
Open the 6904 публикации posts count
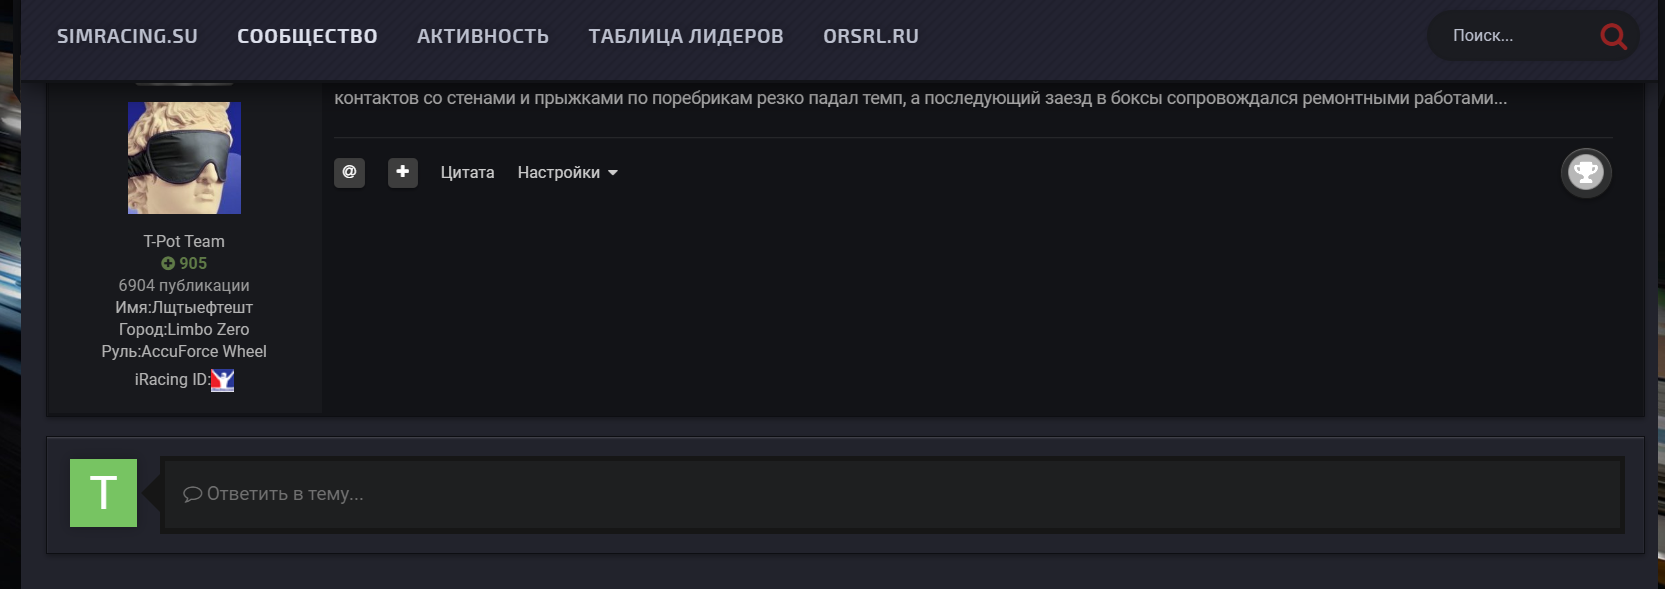[184, 285]
